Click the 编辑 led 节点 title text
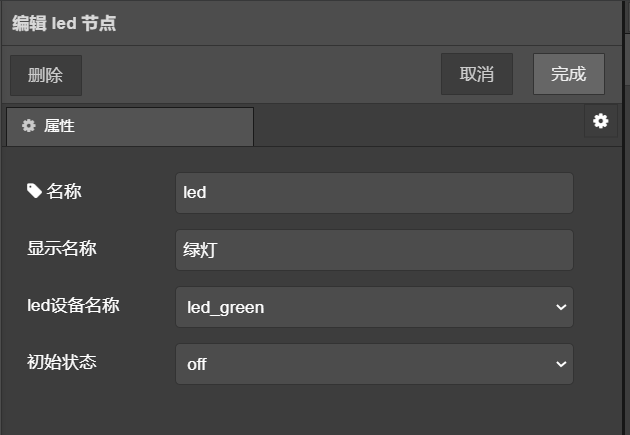The image size is (630, 435). click(64, 22)
